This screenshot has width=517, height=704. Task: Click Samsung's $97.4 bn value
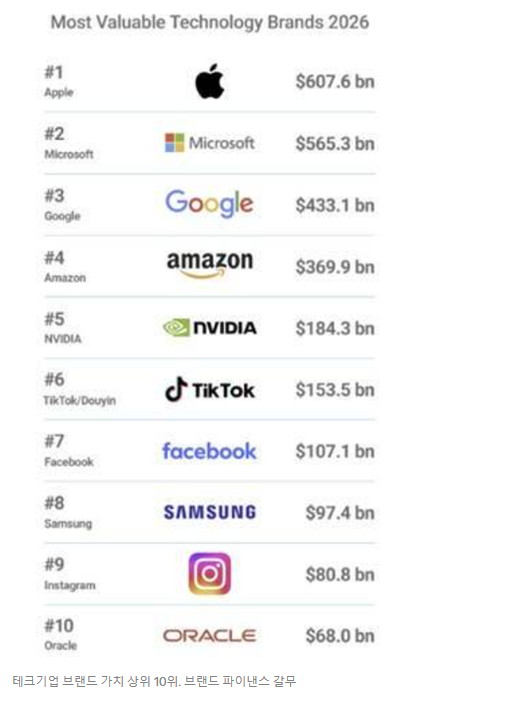340,513
